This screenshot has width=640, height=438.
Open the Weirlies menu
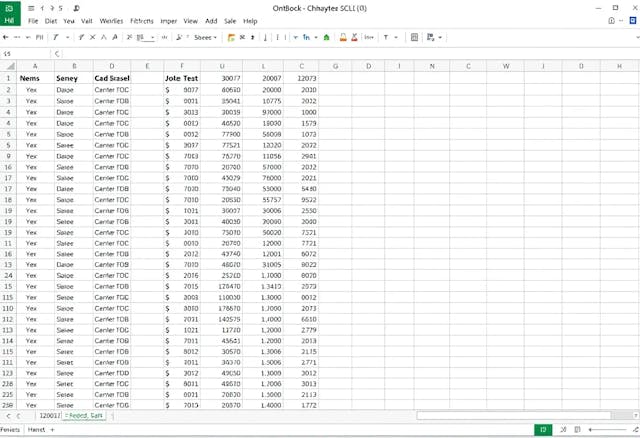click(111, 21)
